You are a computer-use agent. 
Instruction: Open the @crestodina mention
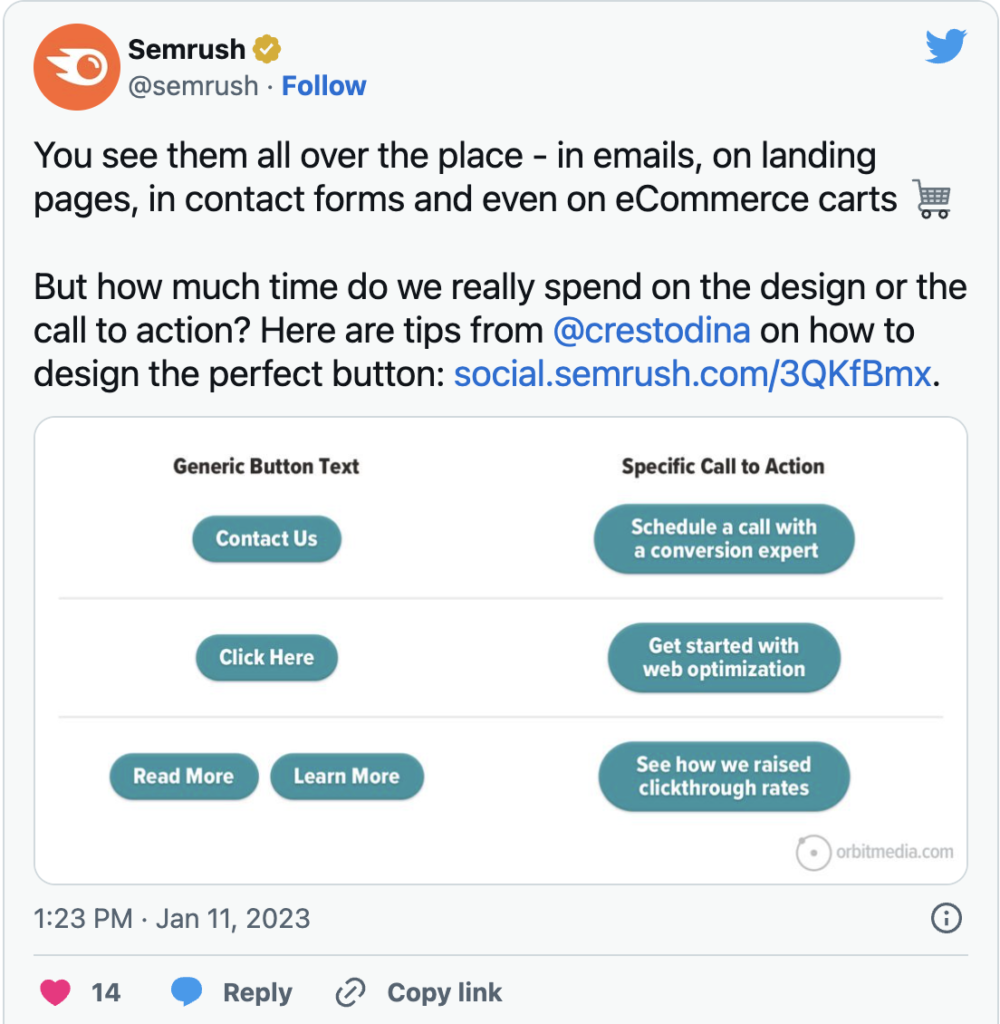[x=649, y=331]
